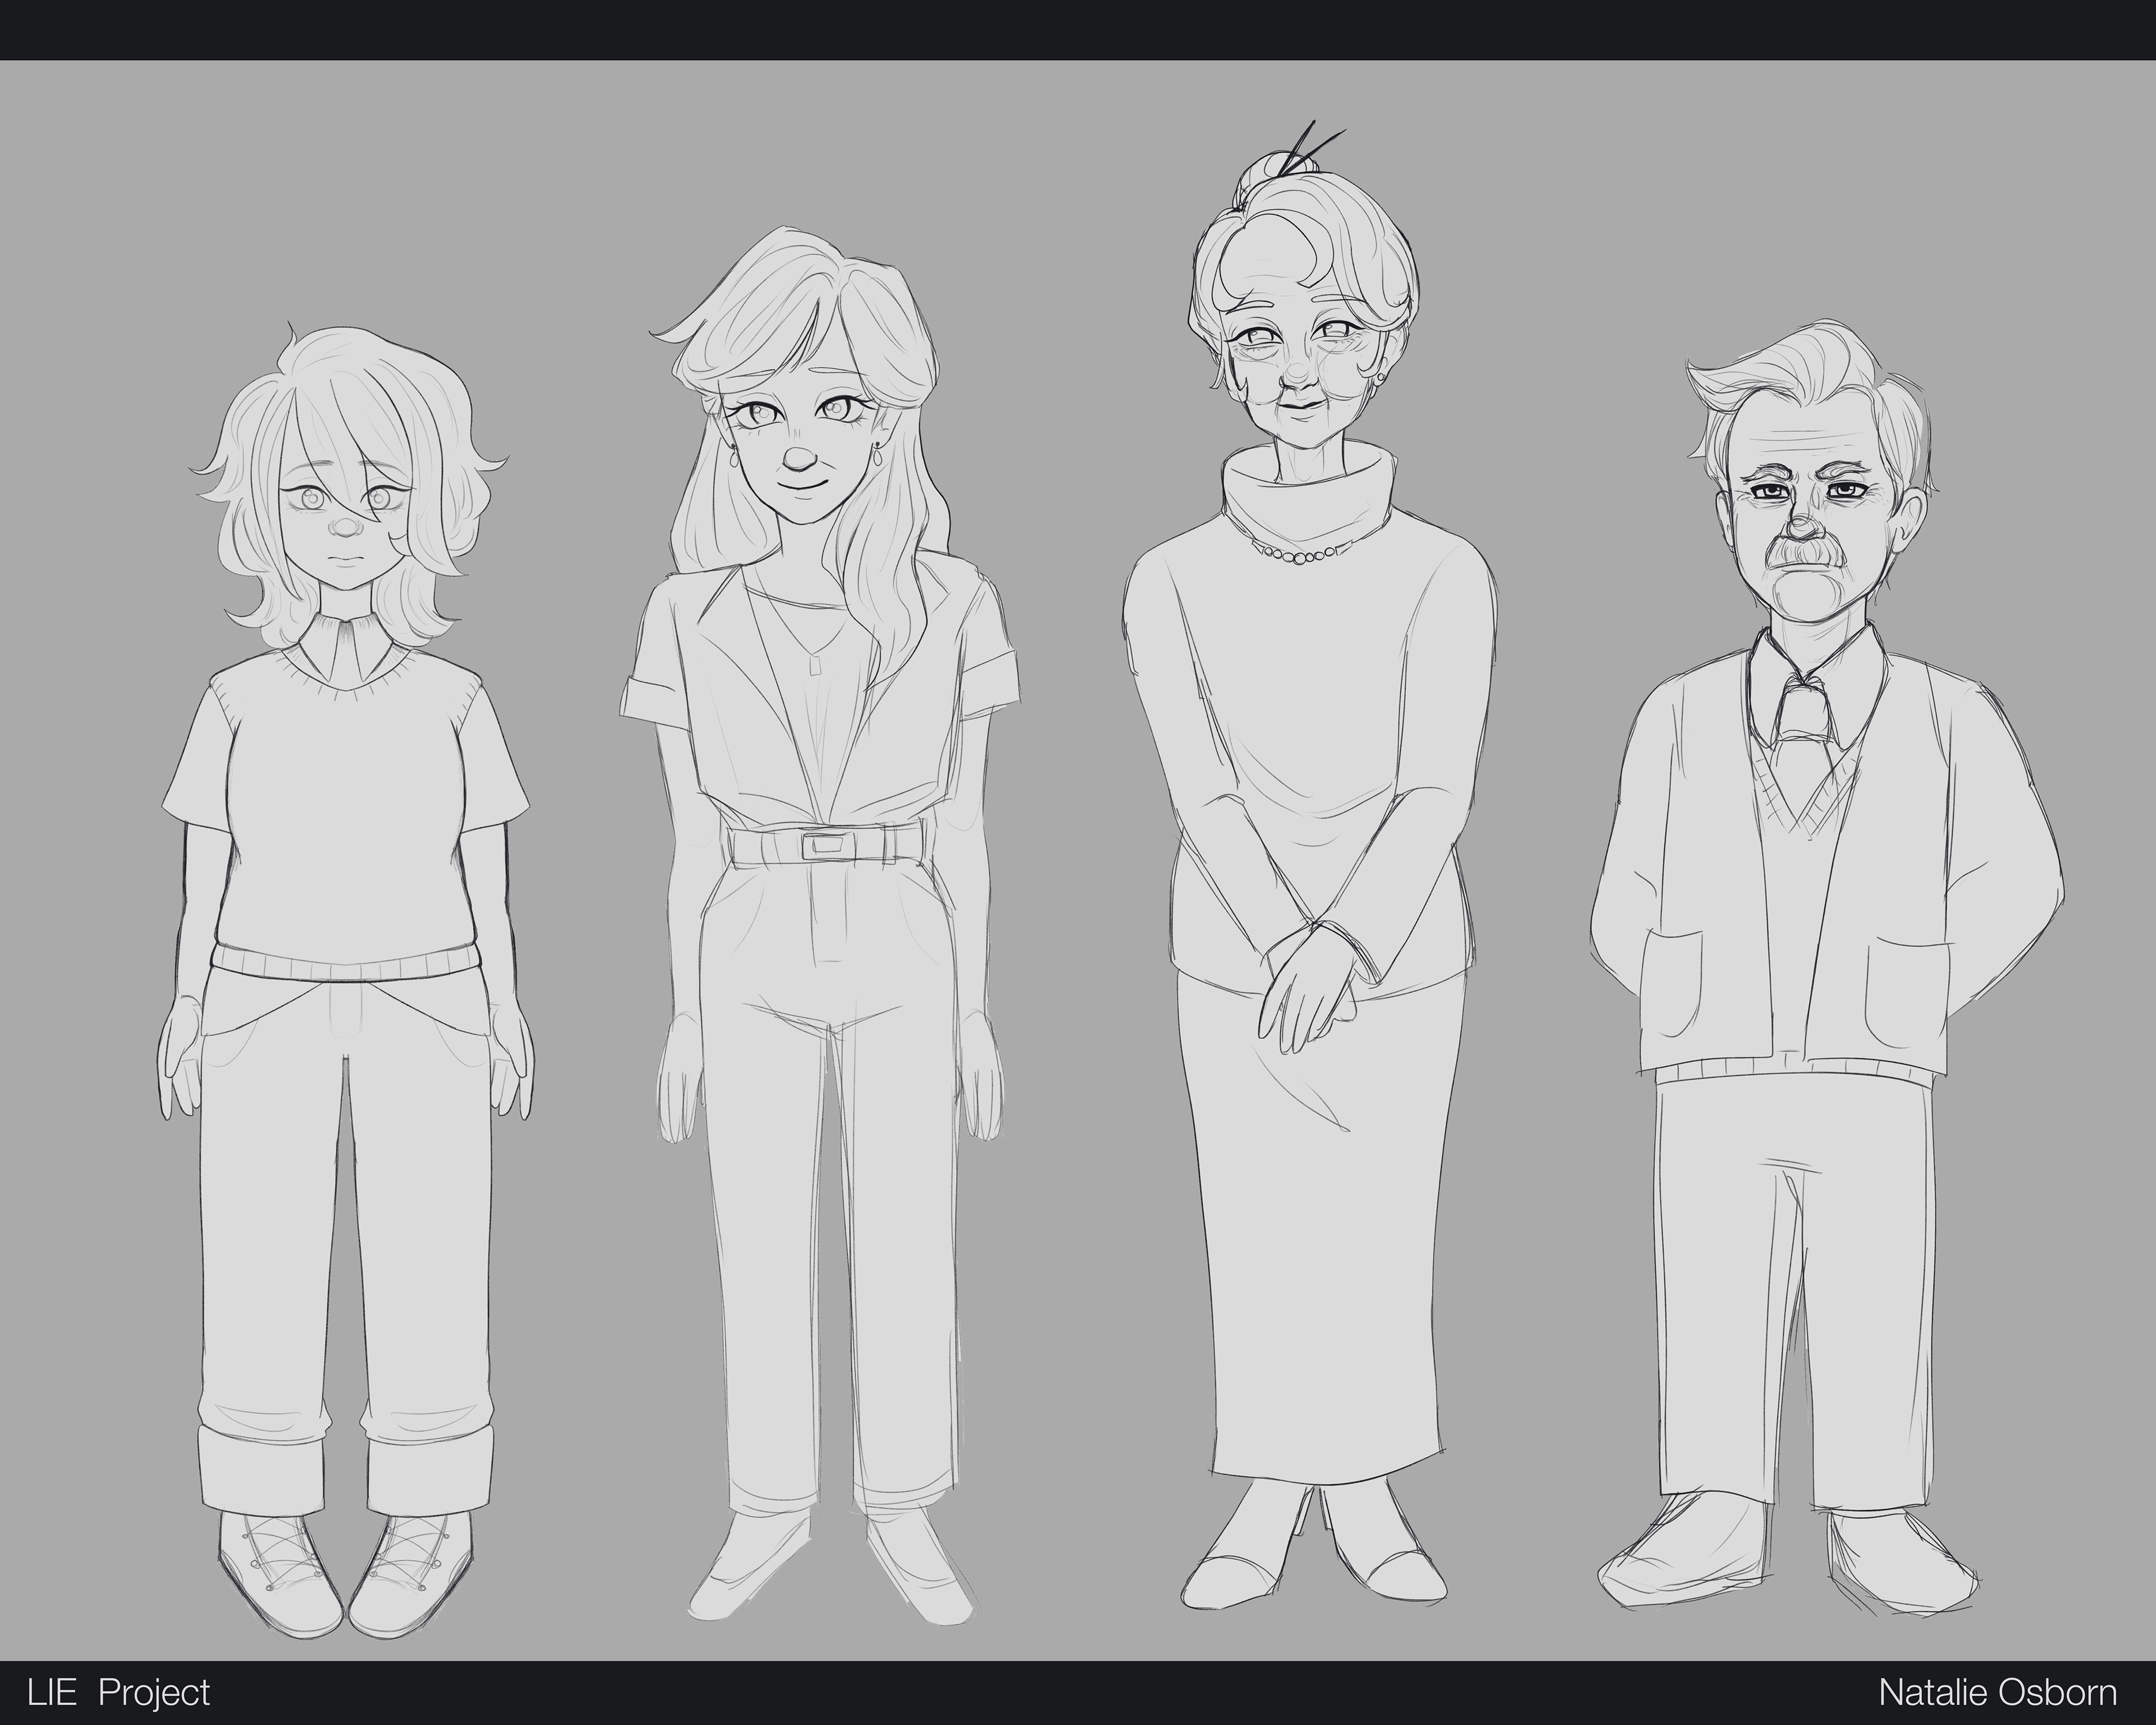This screenshot has height=1725, width=2156.
Task: Click the 'LIE Project' caption text
Action: click(119, 1693)
